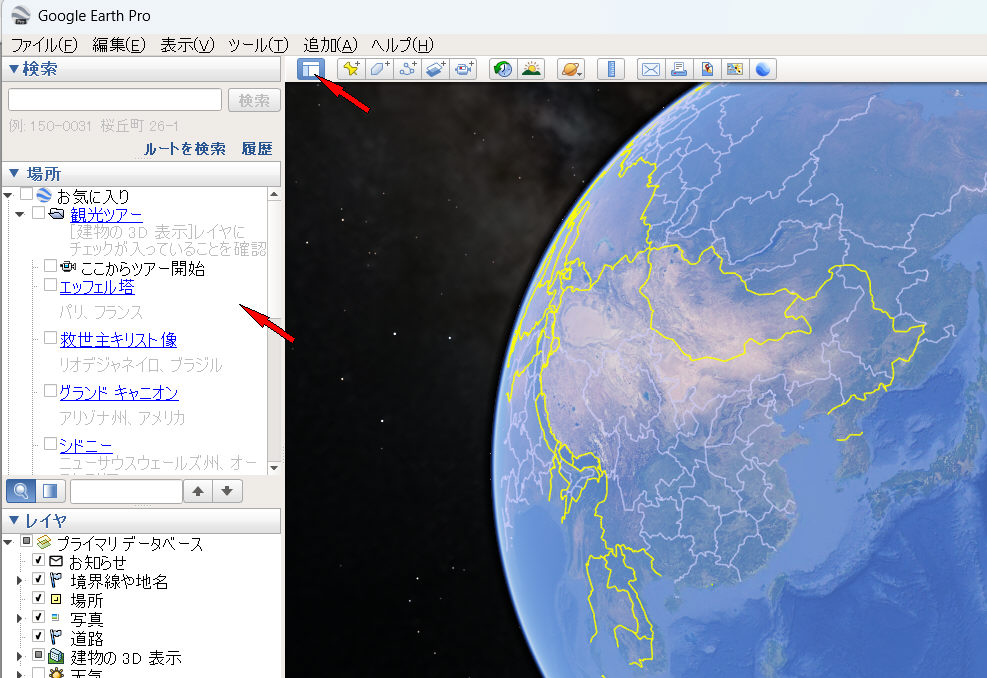
Task: Collapse the 検索 panel header
Action: [x=14, y=68]
